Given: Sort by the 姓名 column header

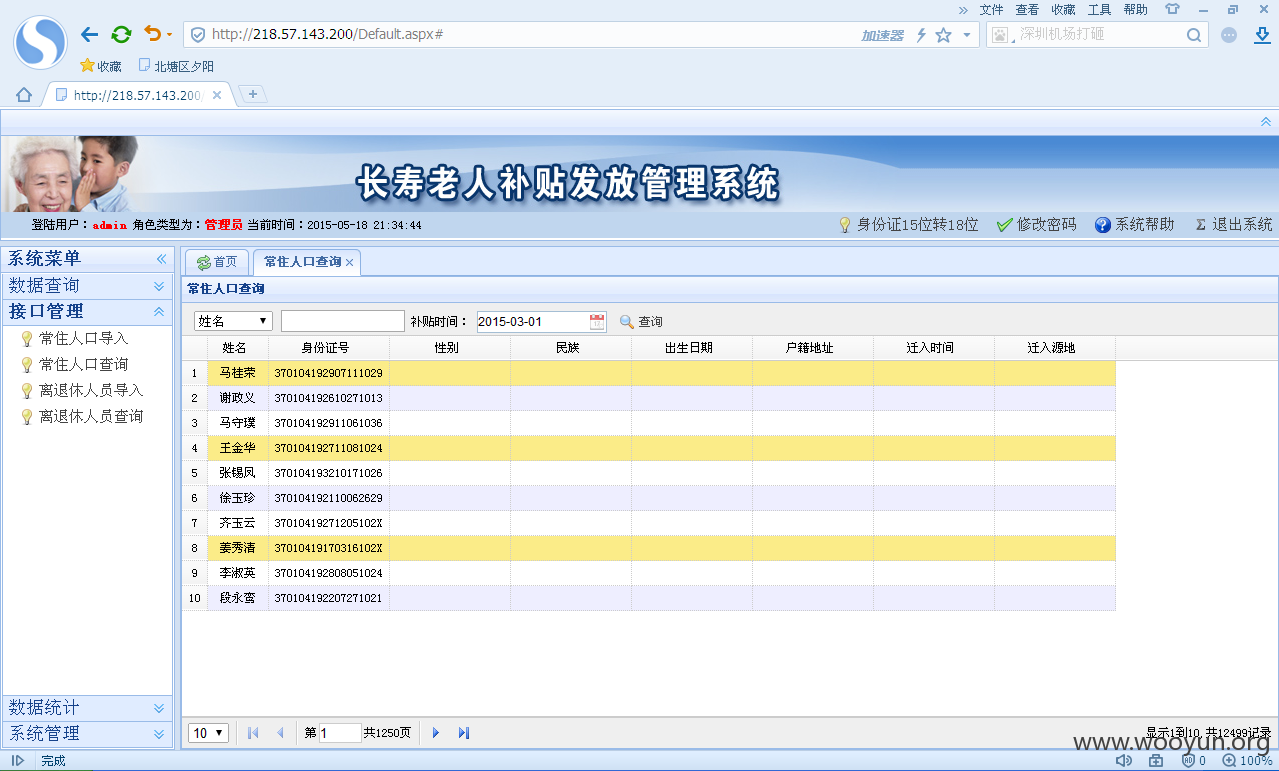Looking at the screenshot, I should [238, 348].
